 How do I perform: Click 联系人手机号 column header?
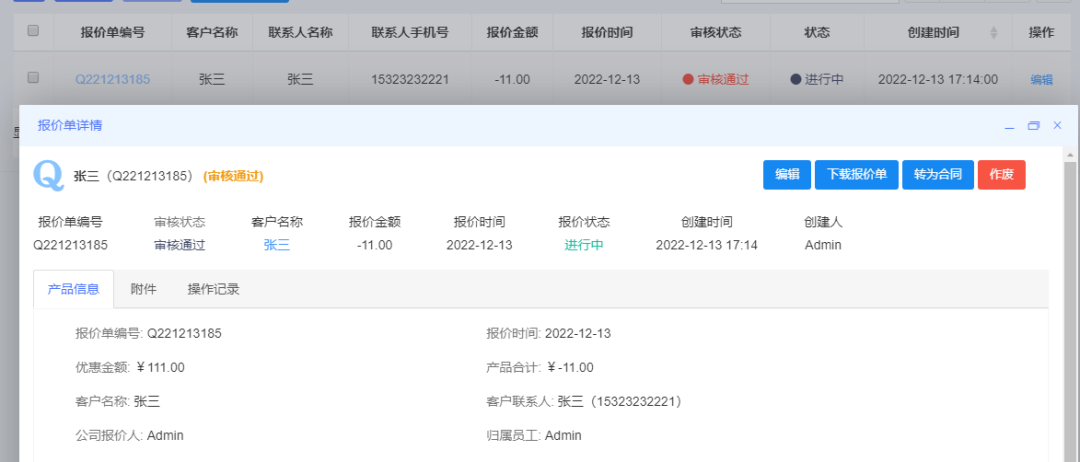[x=410, y=32]
